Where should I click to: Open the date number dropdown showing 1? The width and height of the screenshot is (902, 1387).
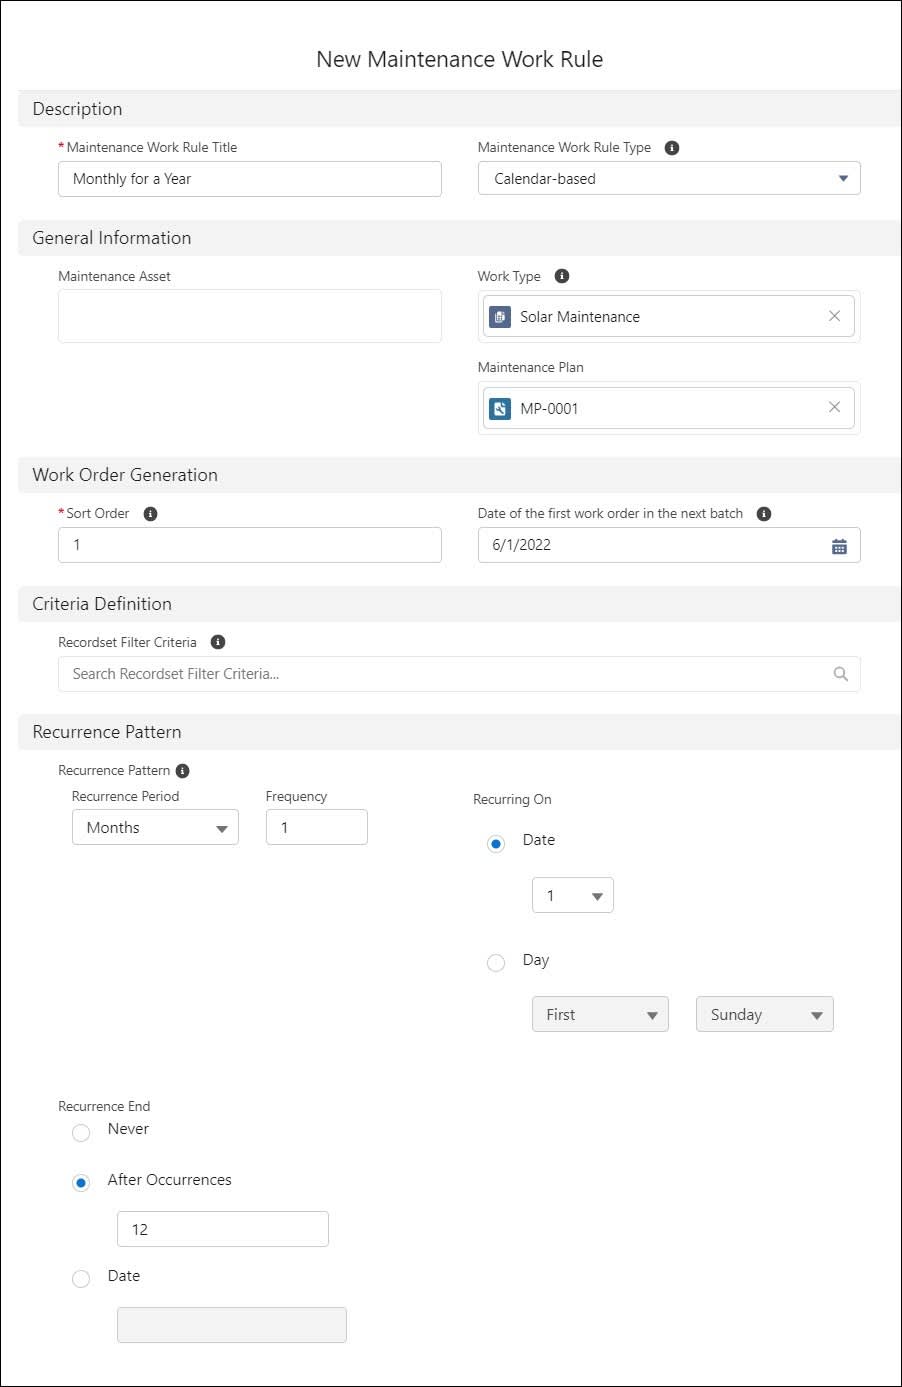coord(572,895)
